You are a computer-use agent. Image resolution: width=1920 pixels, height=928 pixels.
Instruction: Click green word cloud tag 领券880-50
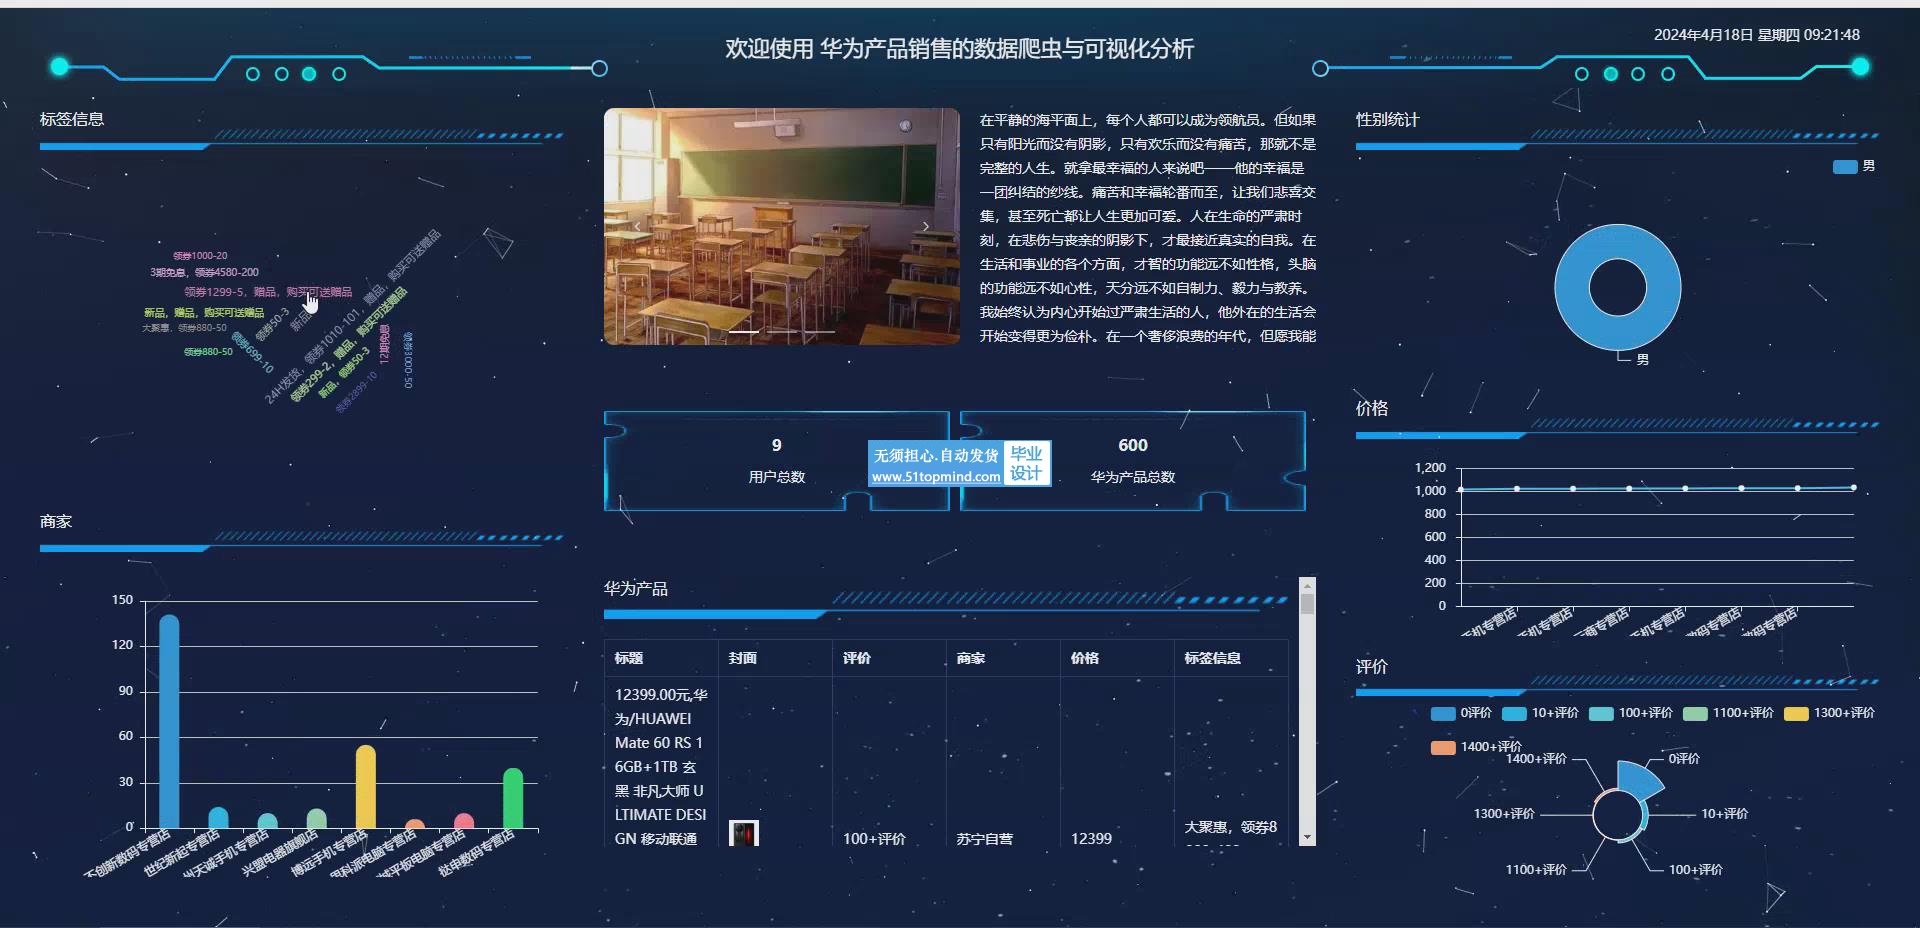click(x=208, y=352)
